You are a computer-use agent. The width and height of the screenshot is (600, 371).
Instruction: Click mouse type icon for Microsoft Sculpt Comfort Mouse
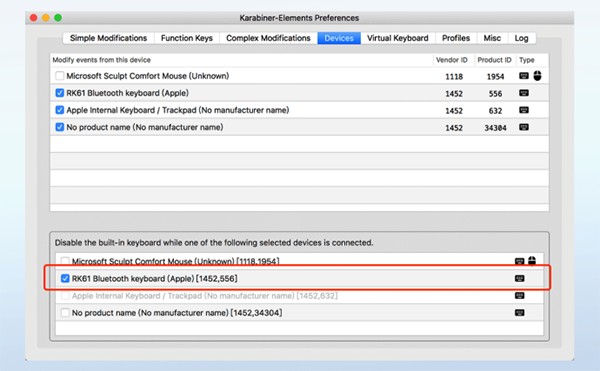tap(537, 76)
